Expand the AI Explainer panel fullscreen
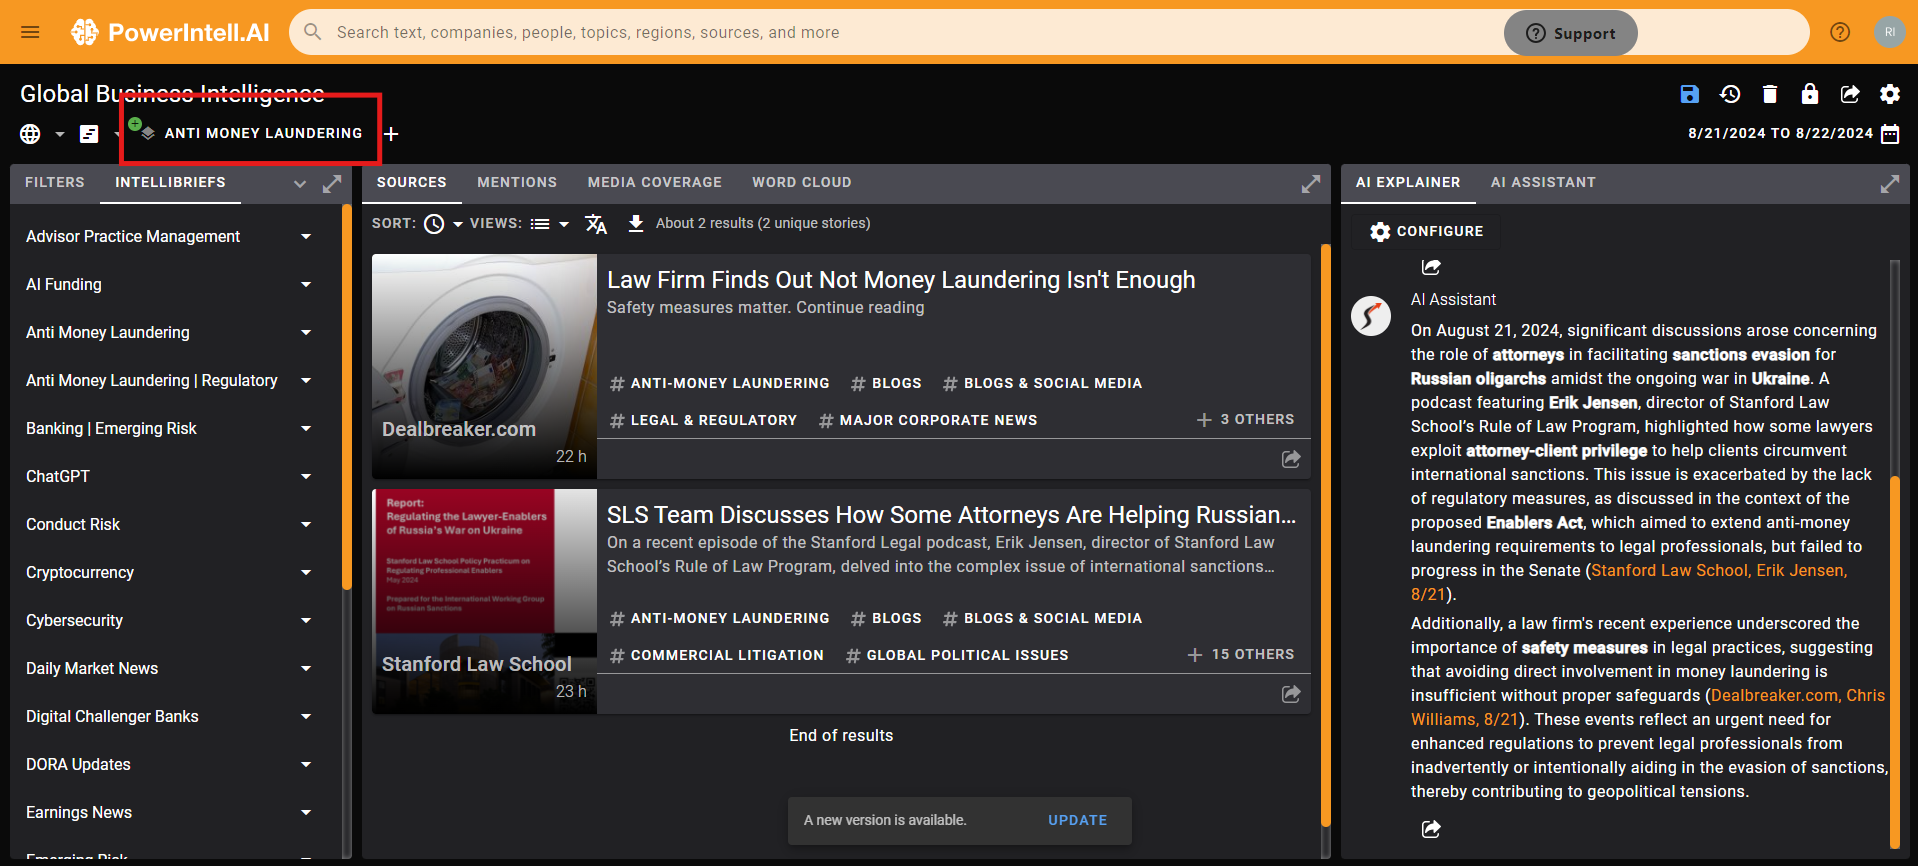This screenshot has width=1918, height=866. (x=1890, y=184)
